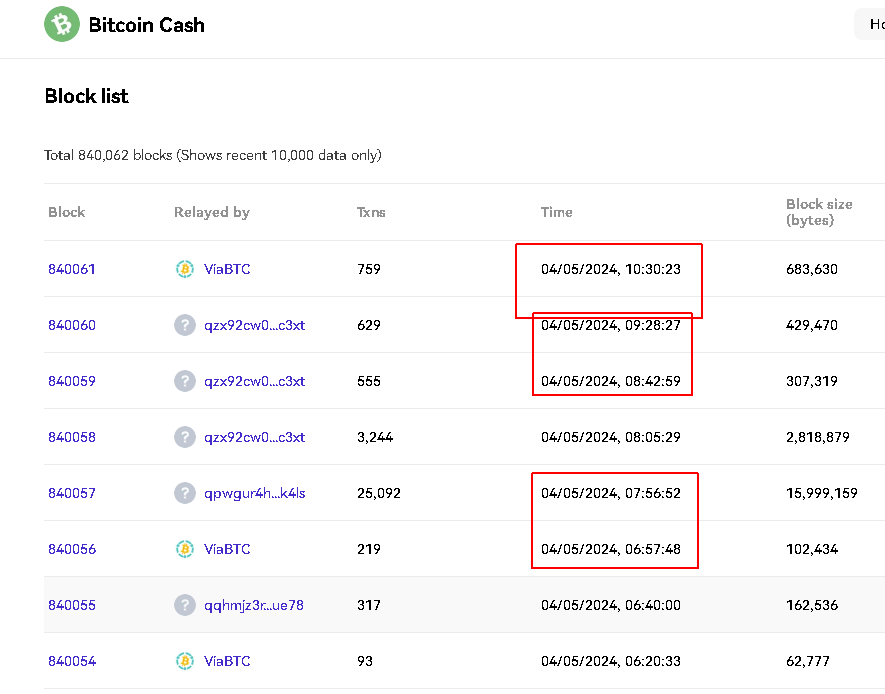Click the ViaBTC icon in row 840061
Image resolution: width=885 pixels, height=694 pixels.
[185, 269]
